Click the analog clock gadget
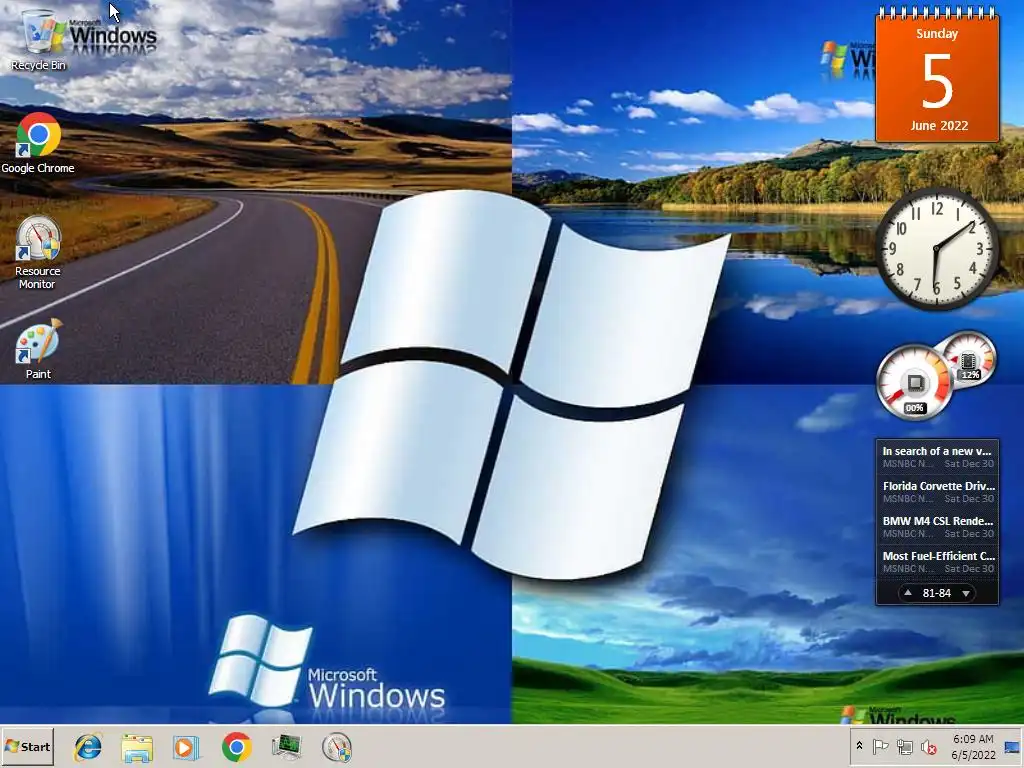 937,249
